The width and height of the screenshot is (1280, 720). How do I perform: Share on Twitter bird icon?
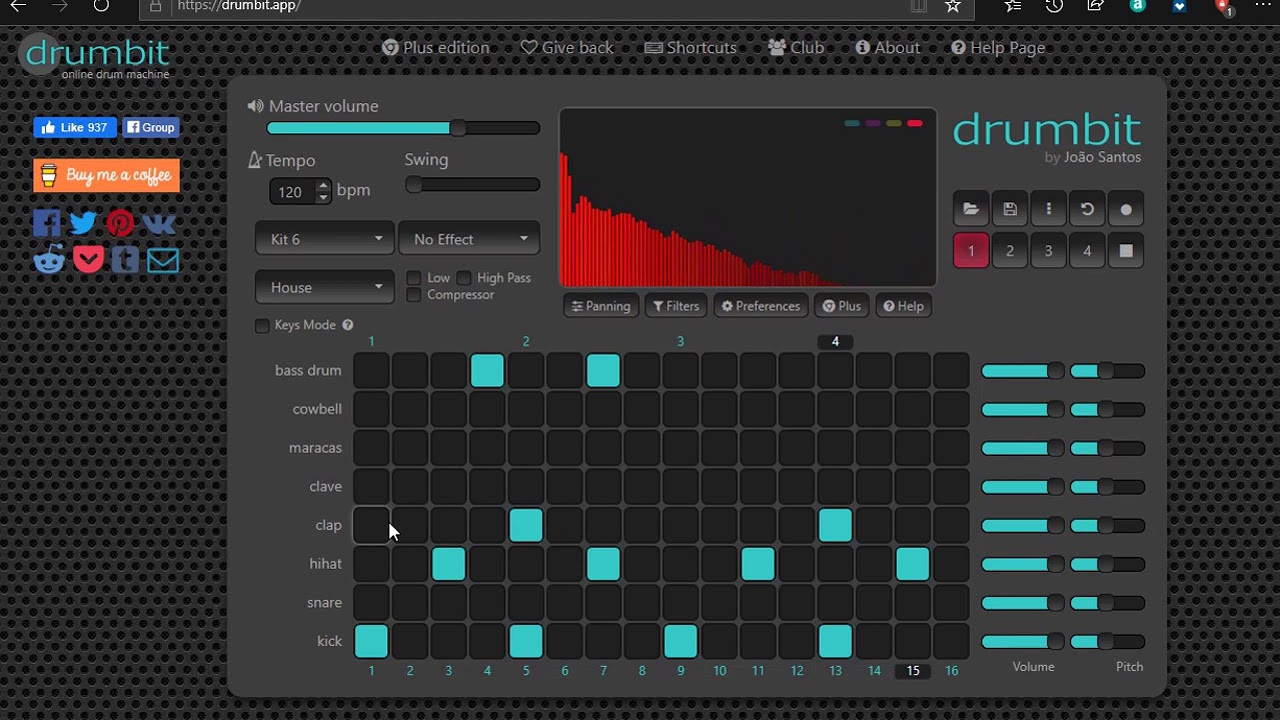[x=84, y=222]
